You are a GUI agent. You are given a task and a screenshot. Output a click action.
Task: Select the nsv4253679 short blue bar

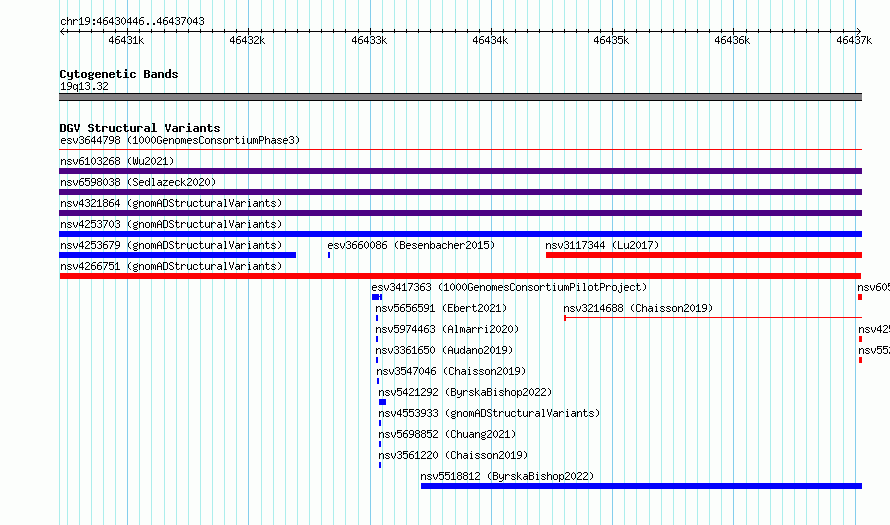pyautogui.click(x=178, y=255)
